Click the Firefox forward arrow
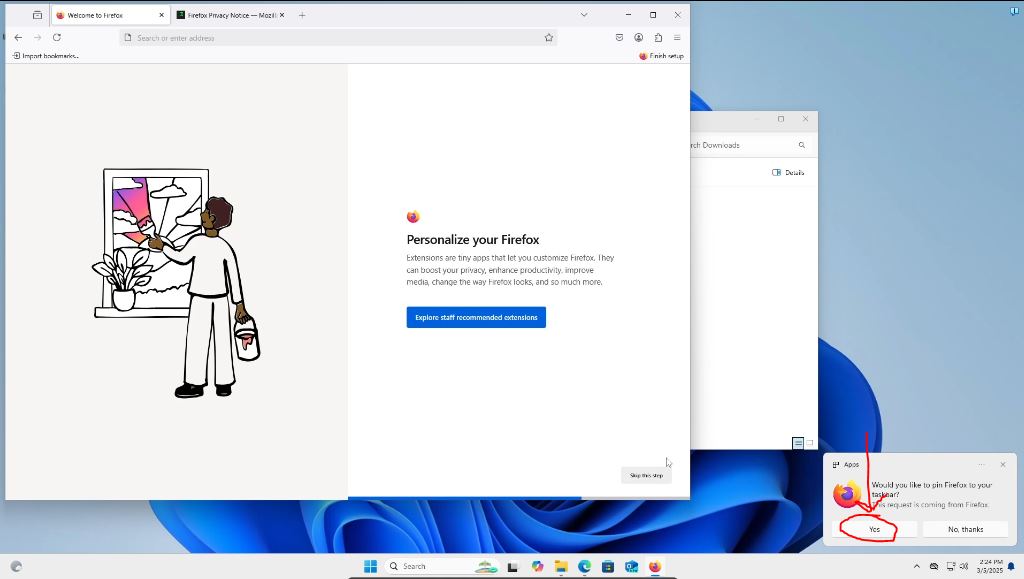Image resolution: width=1024 pixels, height=579 pixels. click(x=38, y=38)
